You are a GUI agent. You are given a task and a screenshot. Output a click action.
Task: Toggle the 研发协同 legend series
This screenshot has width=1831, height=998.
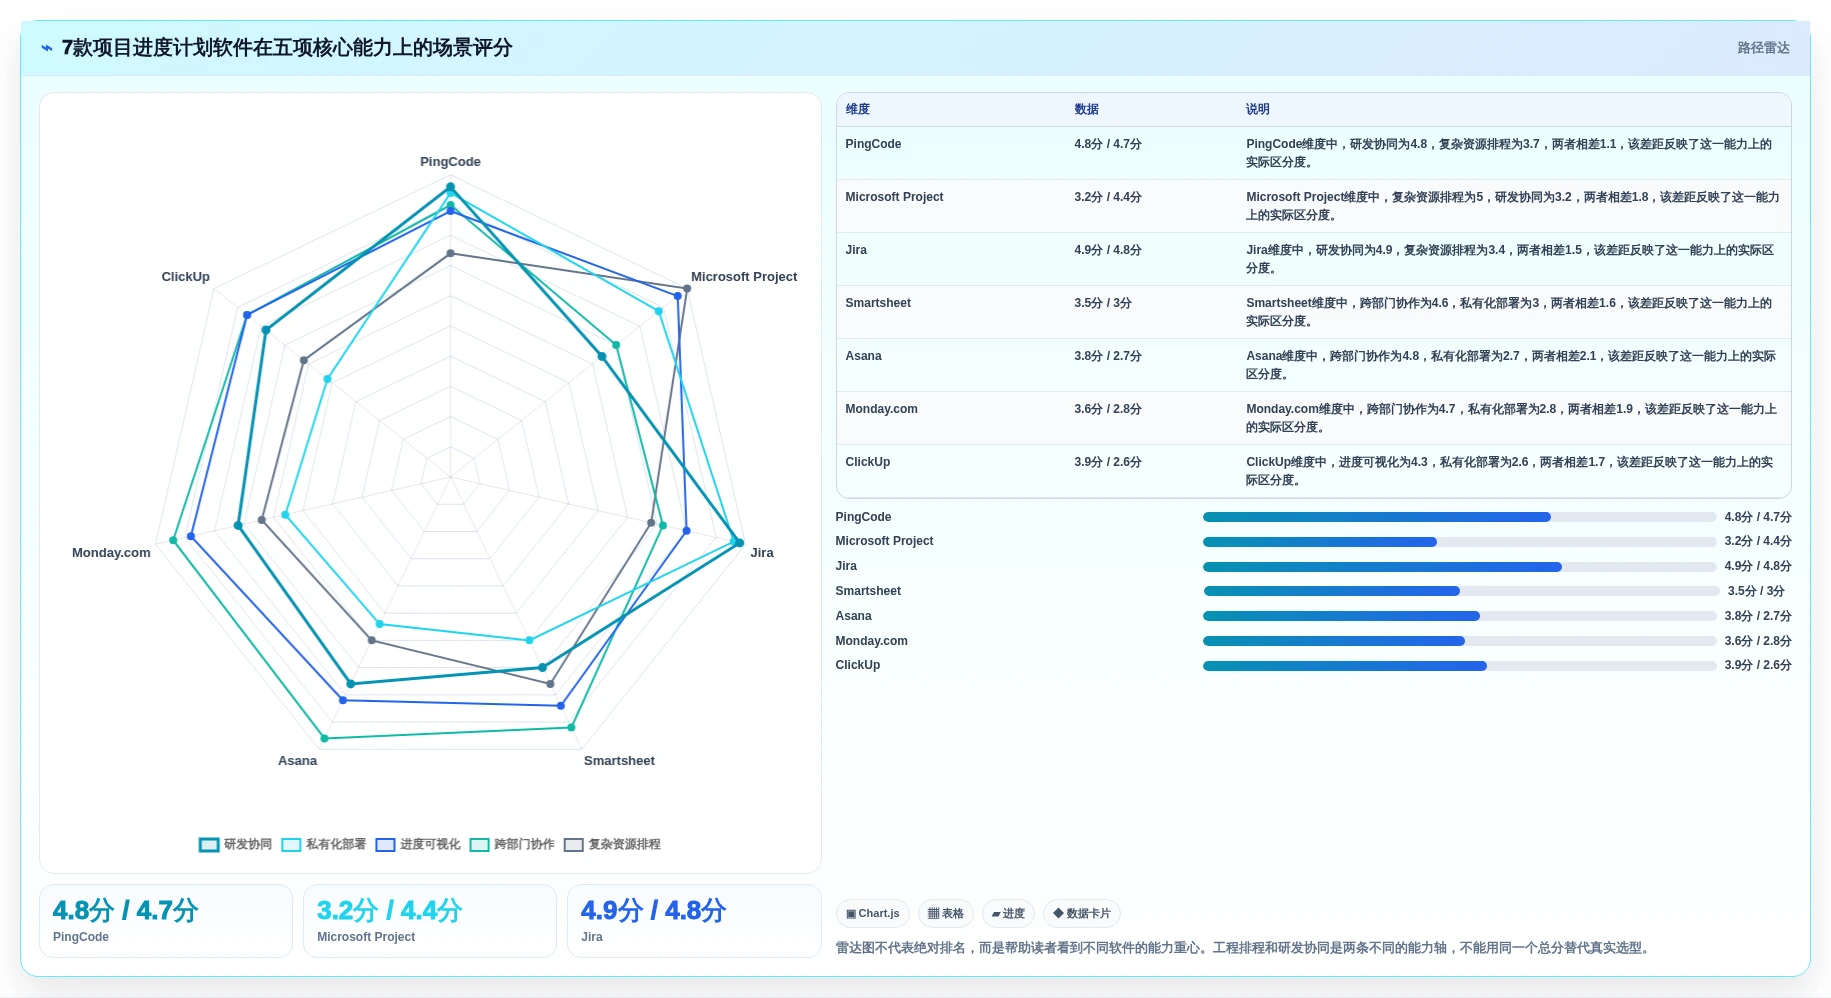tap(235, 844)
